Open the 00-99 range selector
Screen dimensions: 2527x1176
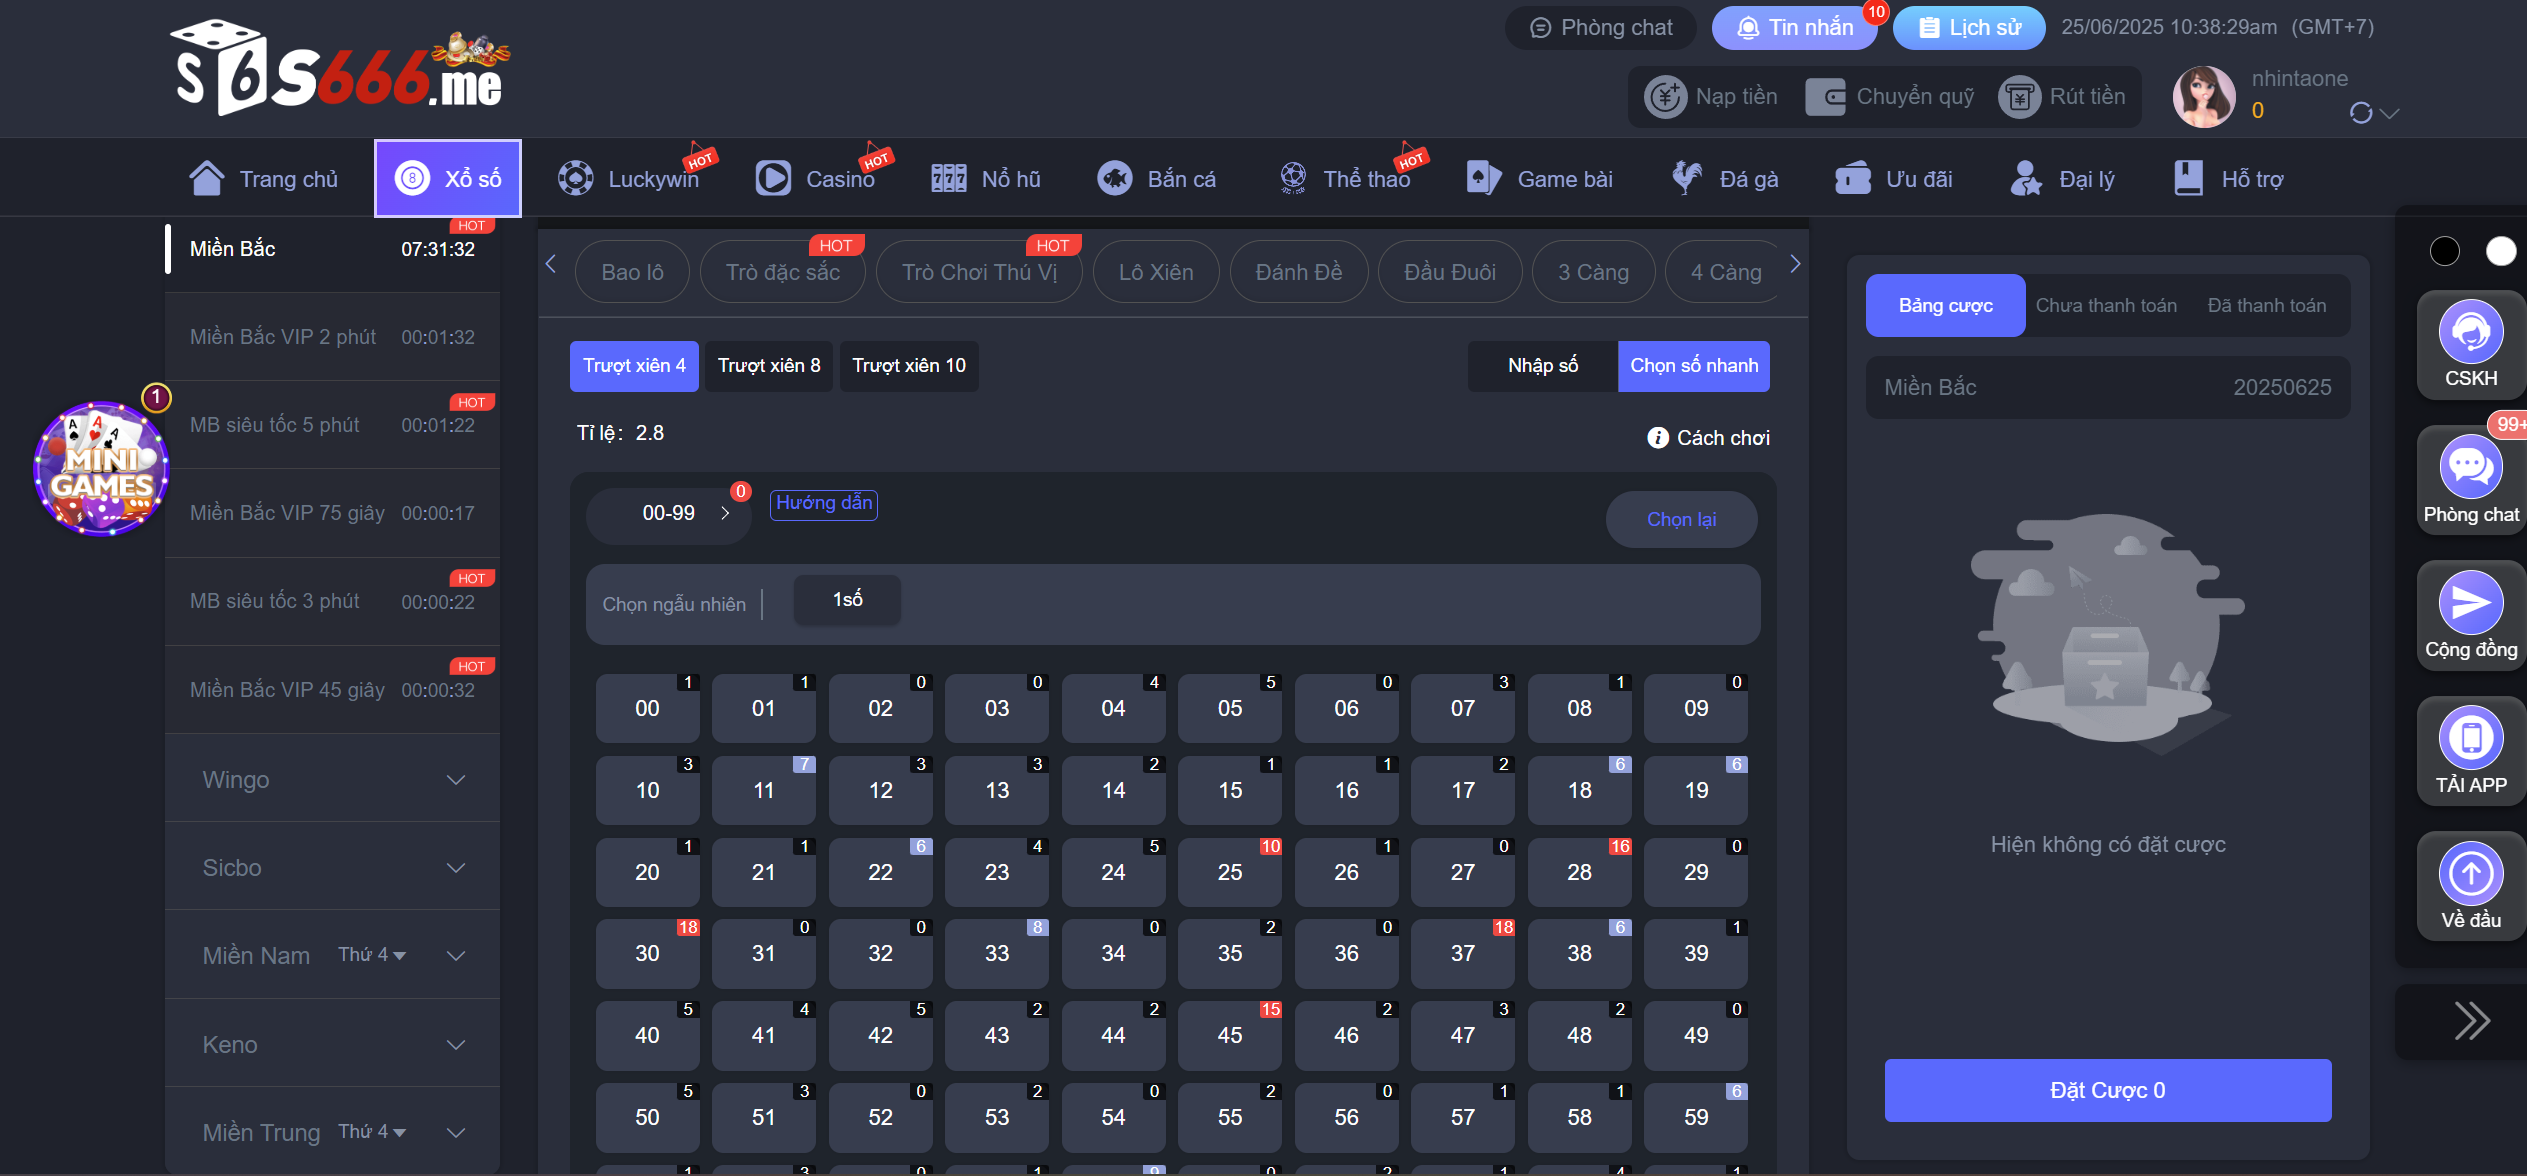pos(668,514)
